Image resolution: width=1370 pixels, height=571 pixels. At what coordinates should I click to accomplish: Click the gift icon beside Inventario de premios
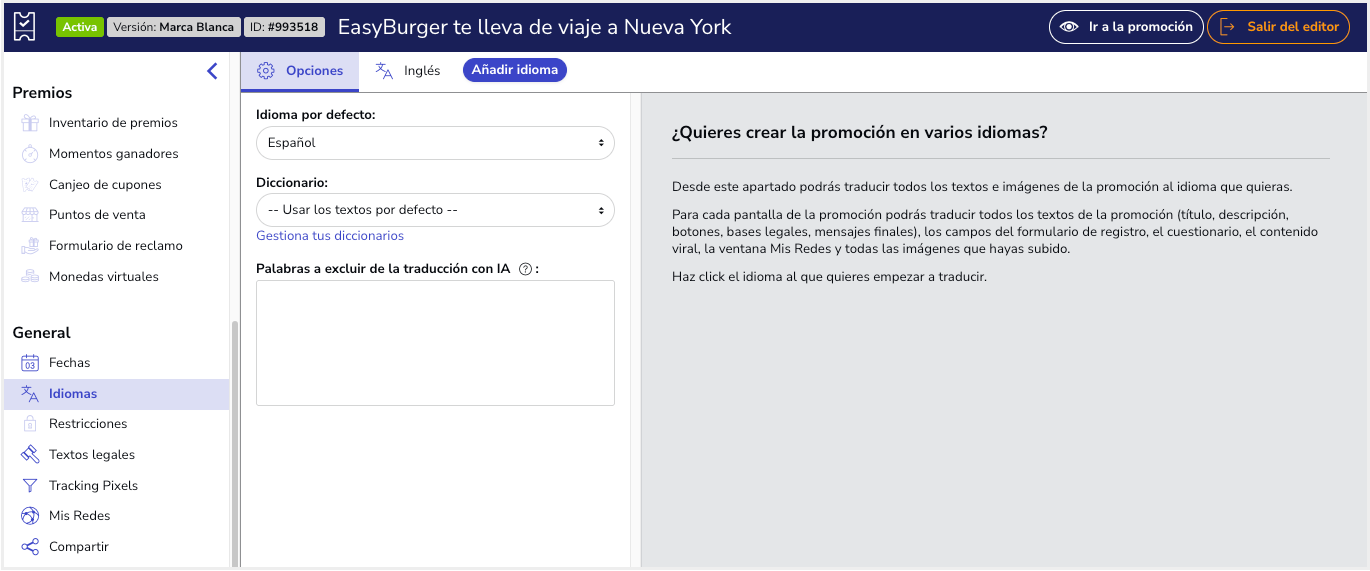tap(30, 123)
